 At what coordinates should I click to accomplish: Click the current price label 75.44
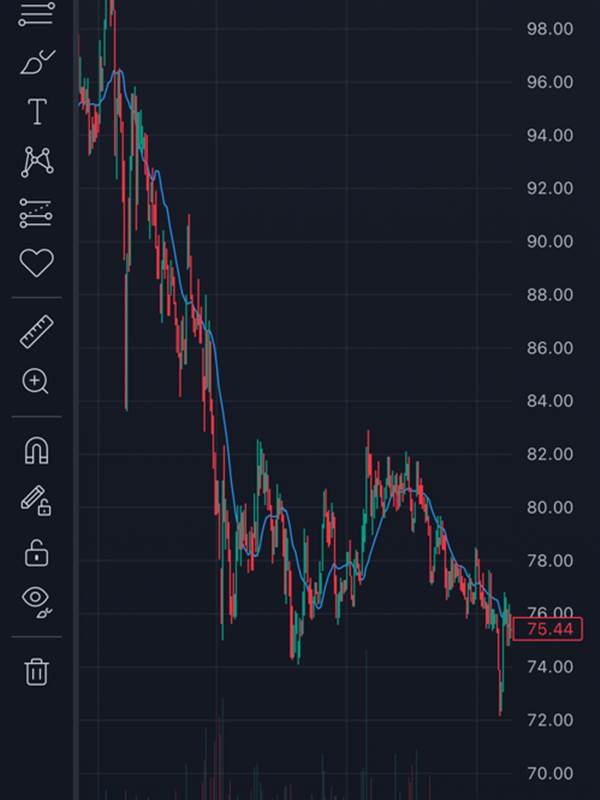coord(547,629)
